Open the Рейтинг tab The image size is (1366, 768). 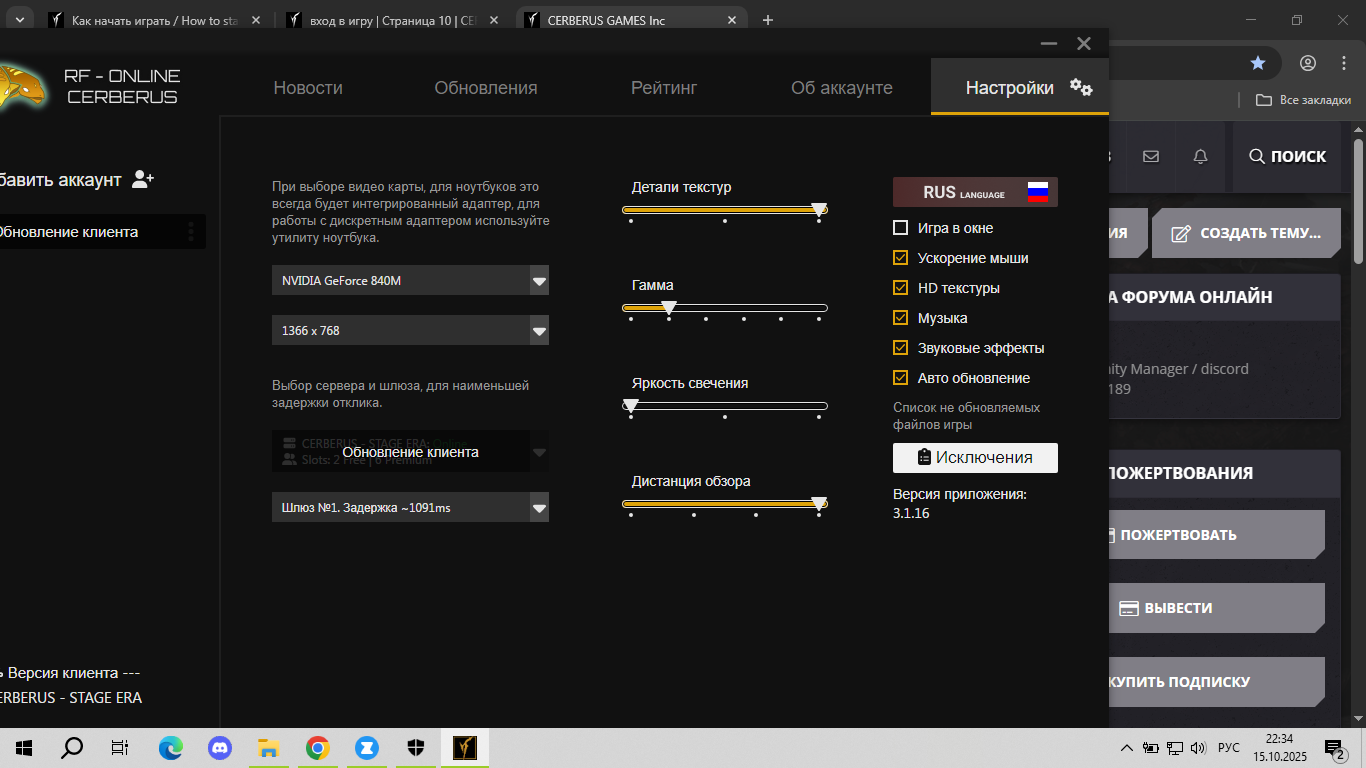[664, 88]
